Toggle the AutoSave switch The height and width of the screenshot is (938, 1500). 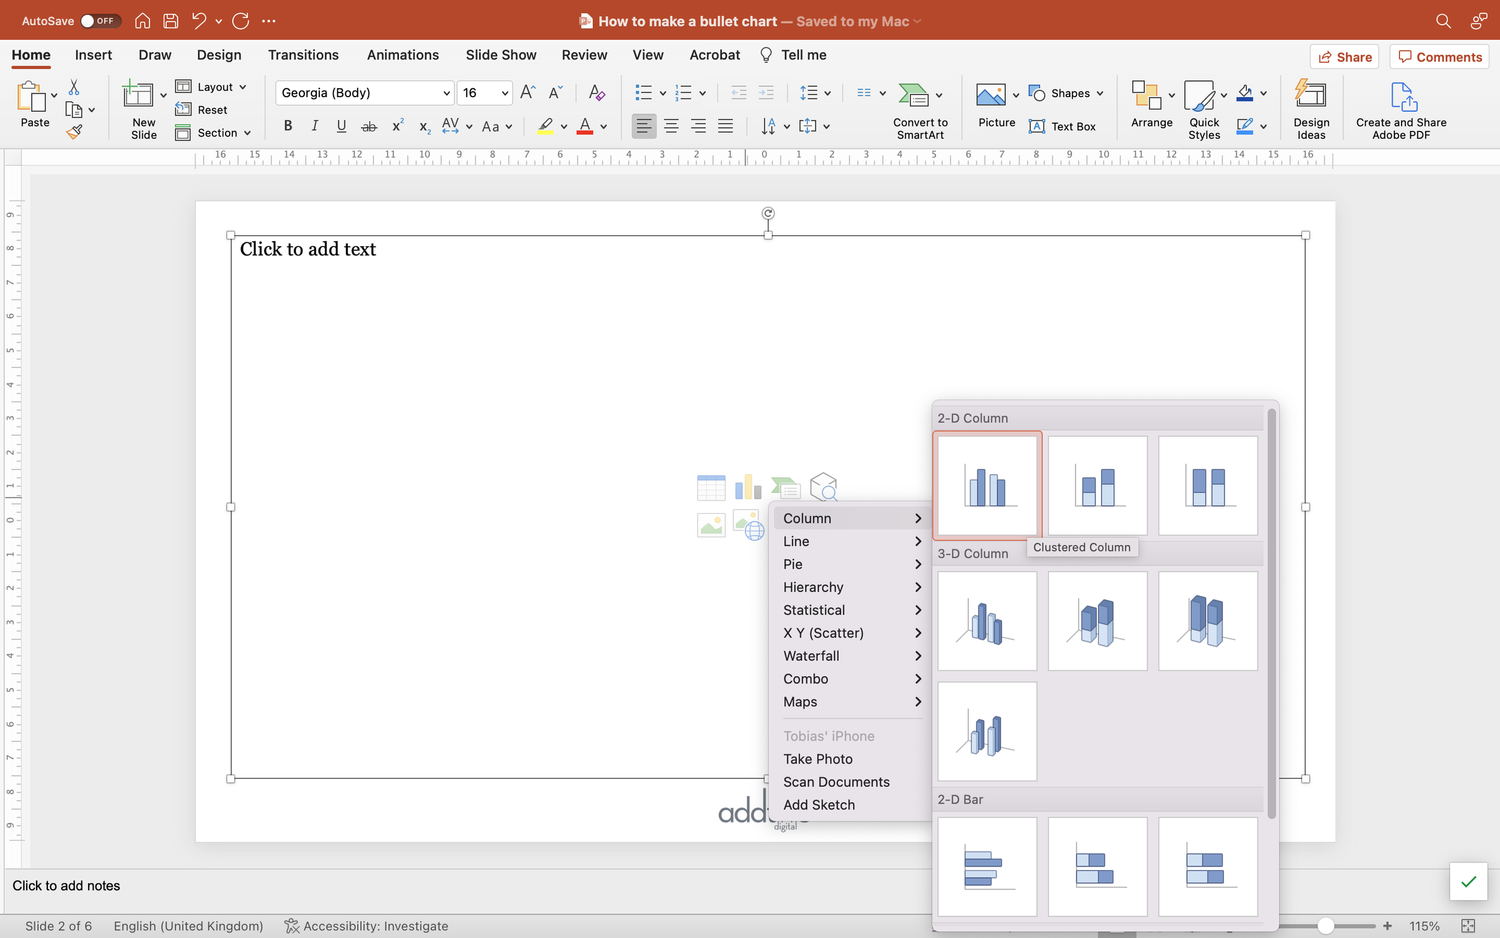(100, 20)
